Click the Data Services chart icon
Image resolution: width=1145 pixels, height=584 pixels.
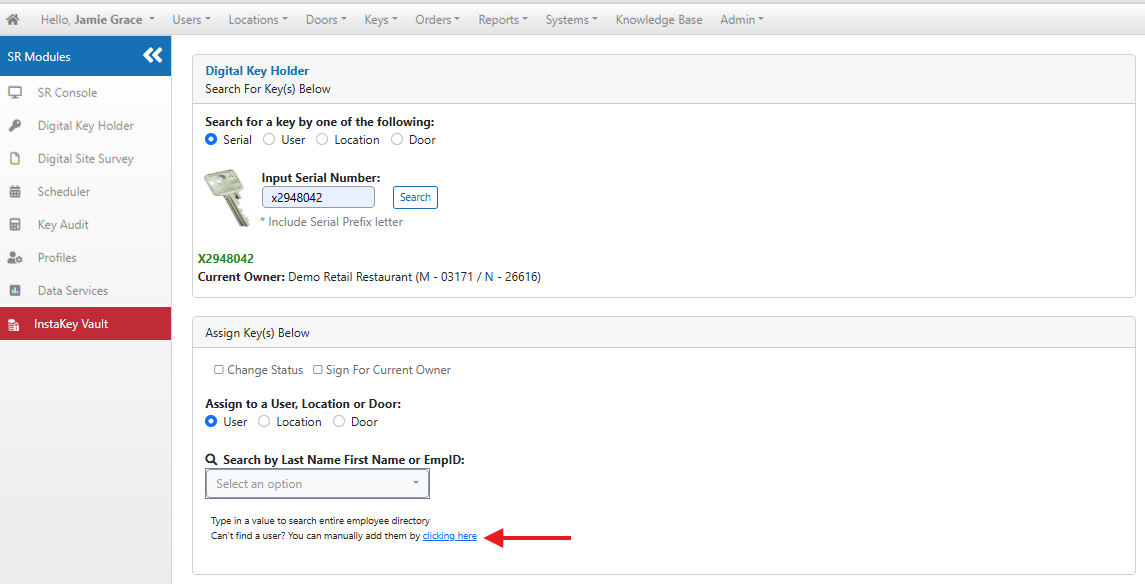[15, 291]
